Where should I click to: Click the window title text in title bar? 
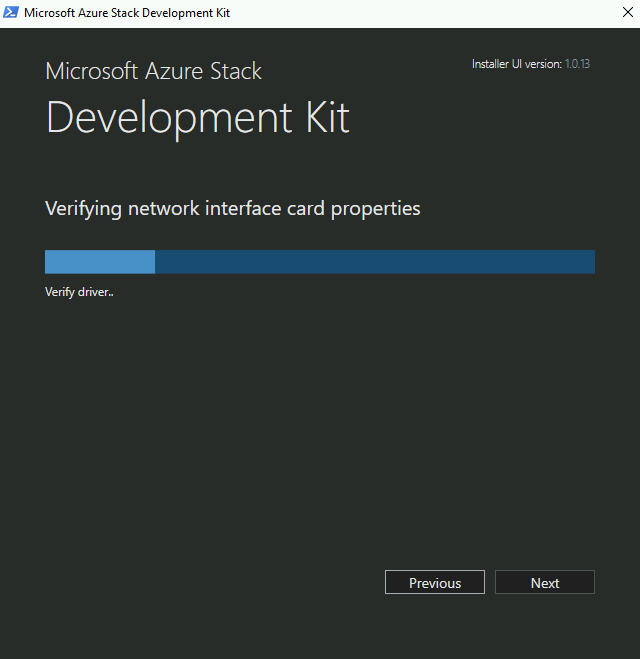127,13
